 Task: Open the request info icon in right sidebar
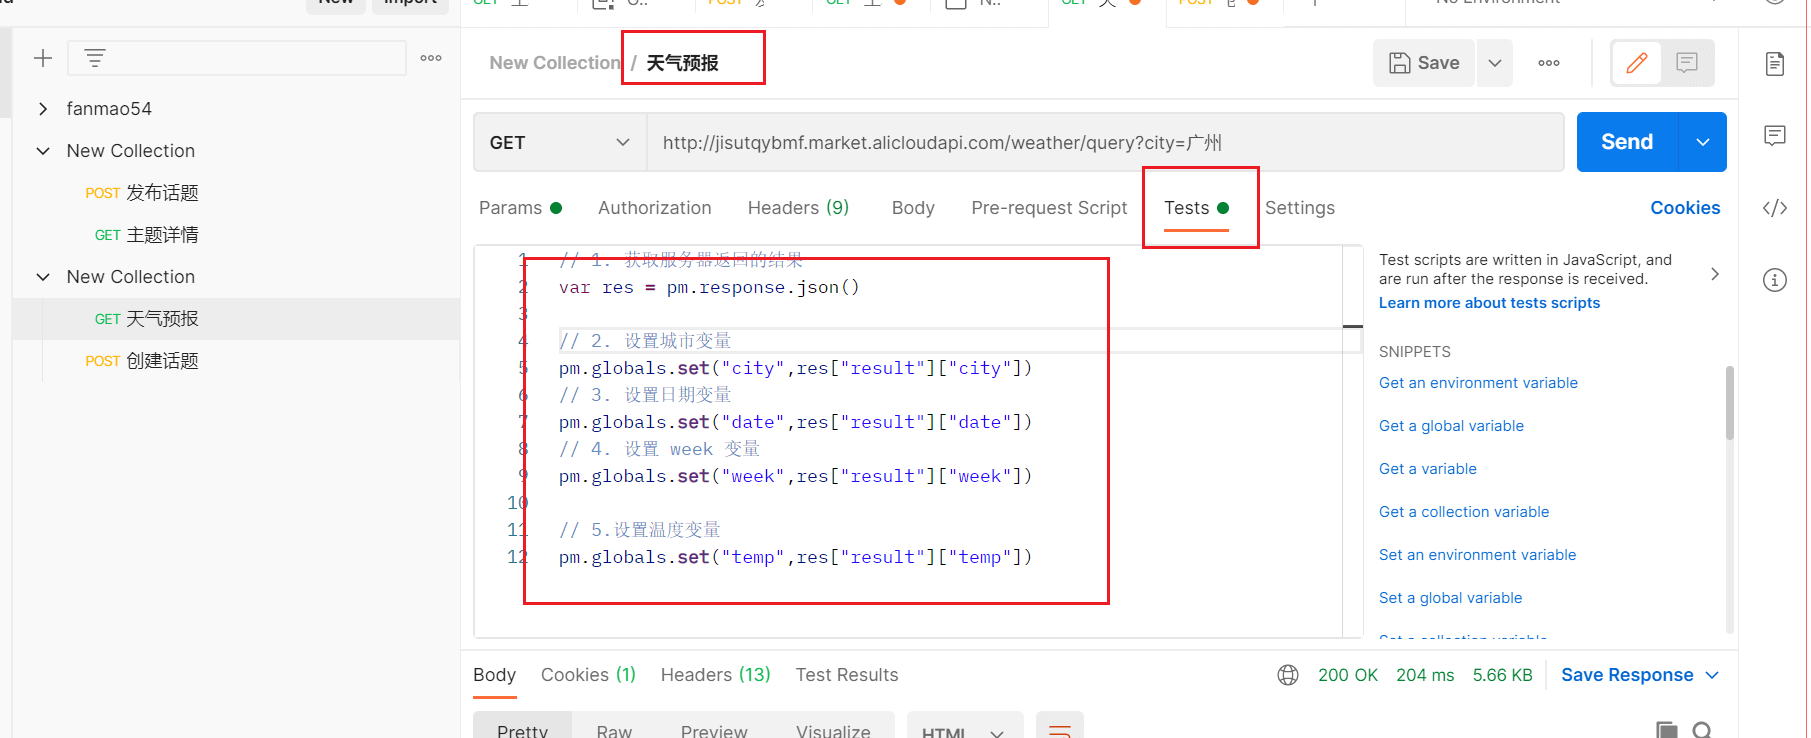[x=1775, y=280]
